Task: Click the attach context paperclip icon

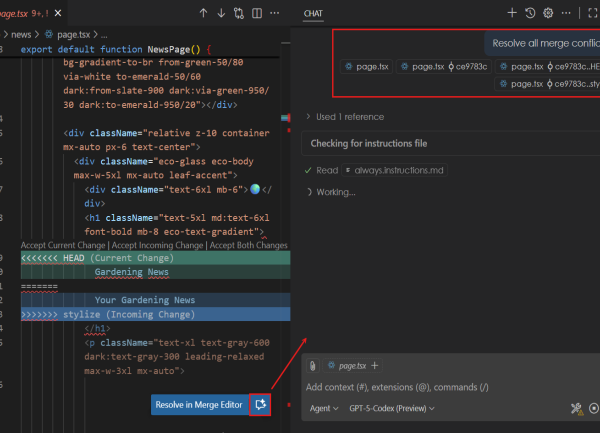Action: (313, 366)
